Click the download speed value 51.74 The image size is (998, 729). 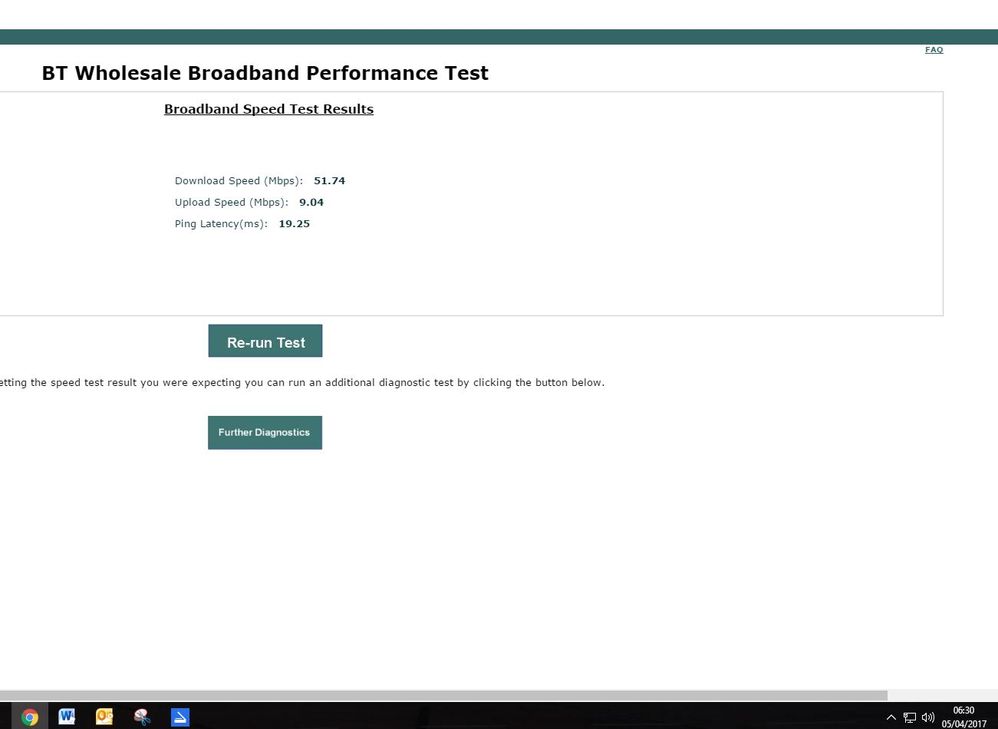point(330,181)
